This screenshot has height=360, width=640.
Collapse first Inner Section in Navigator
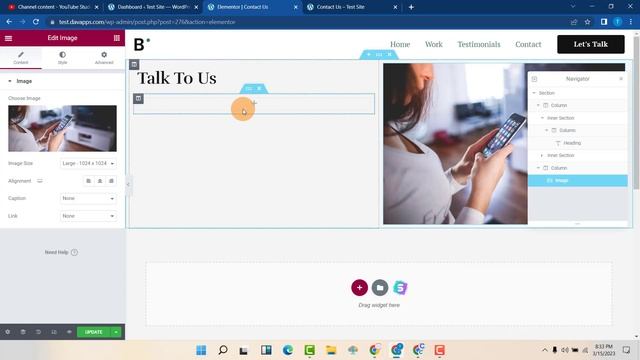[542, 118]
